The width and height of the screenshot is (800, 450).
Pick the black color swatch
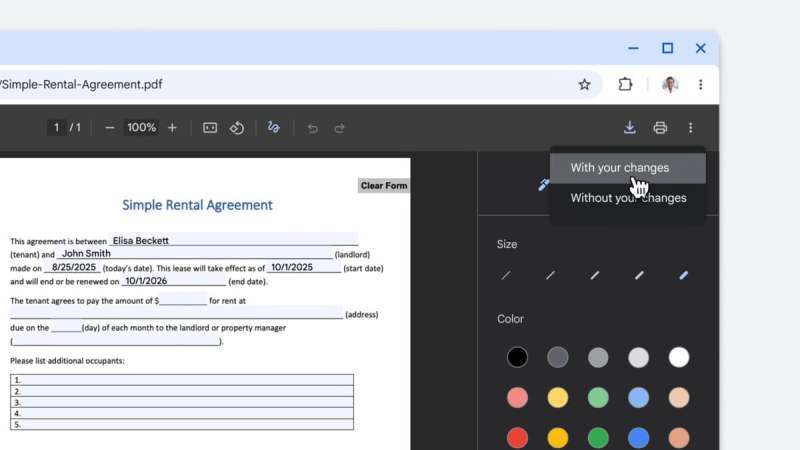(517, 357)
